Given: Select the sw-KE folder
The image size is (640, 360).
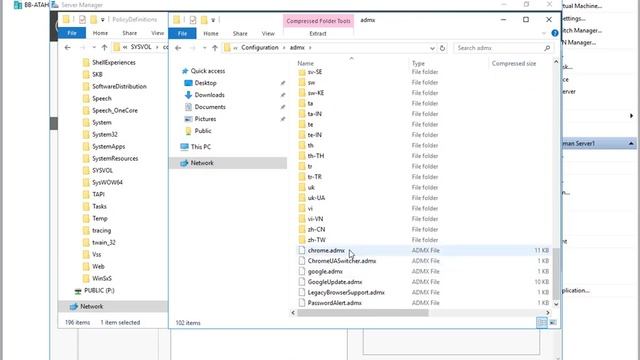Looking at the screenshot, I should pos(316,93).
